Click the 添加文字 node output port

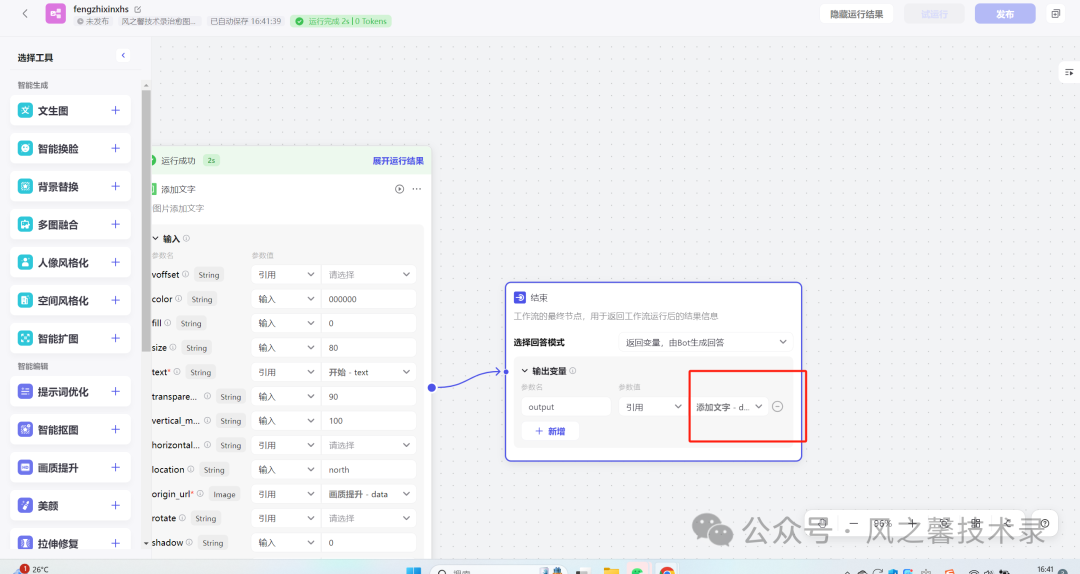[432, 387]
